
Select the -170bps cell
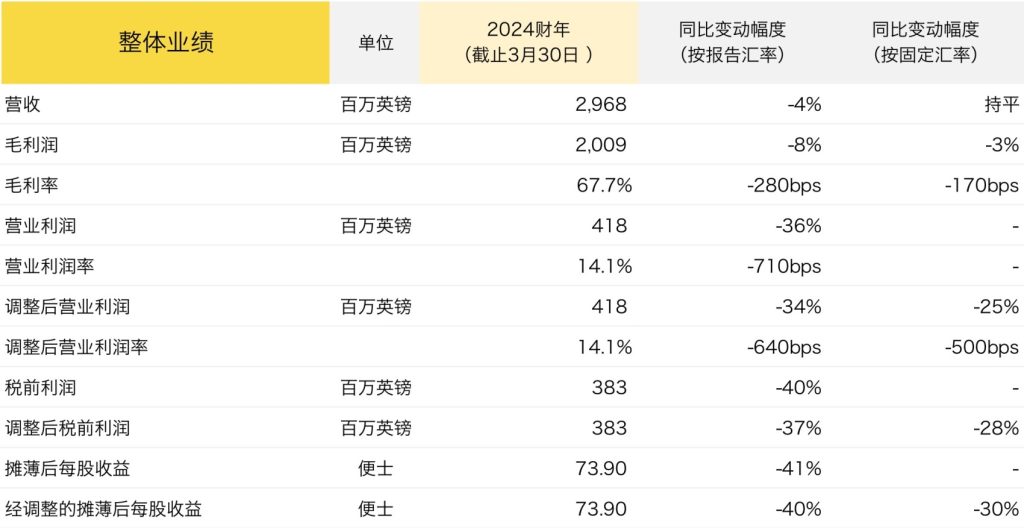tap(982, 185)
